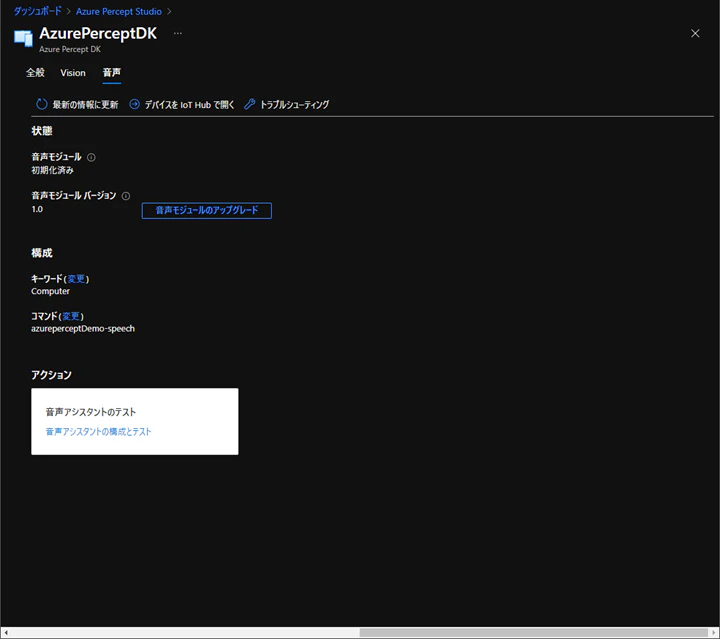Click 変更 link next to コマンド
The width and height of the screenshot is (720, 639).
point(71,316)
